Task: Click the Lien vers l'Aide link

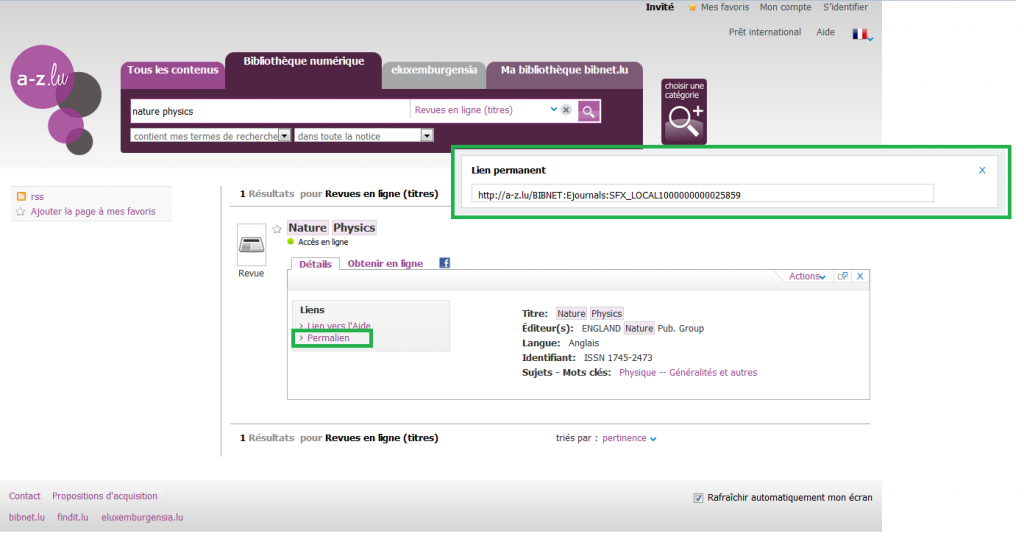Action: [x=339, y=326]
